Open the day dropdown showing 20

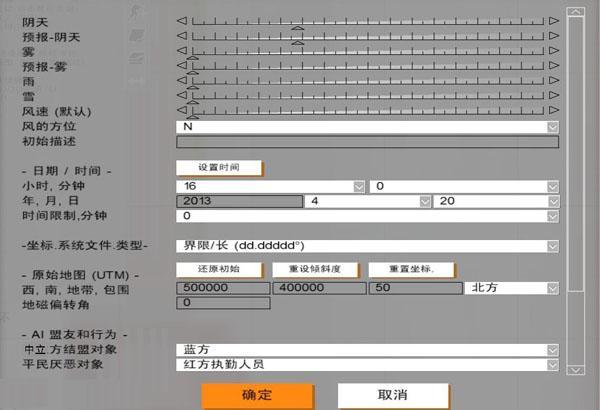click(x=496, y=201)
